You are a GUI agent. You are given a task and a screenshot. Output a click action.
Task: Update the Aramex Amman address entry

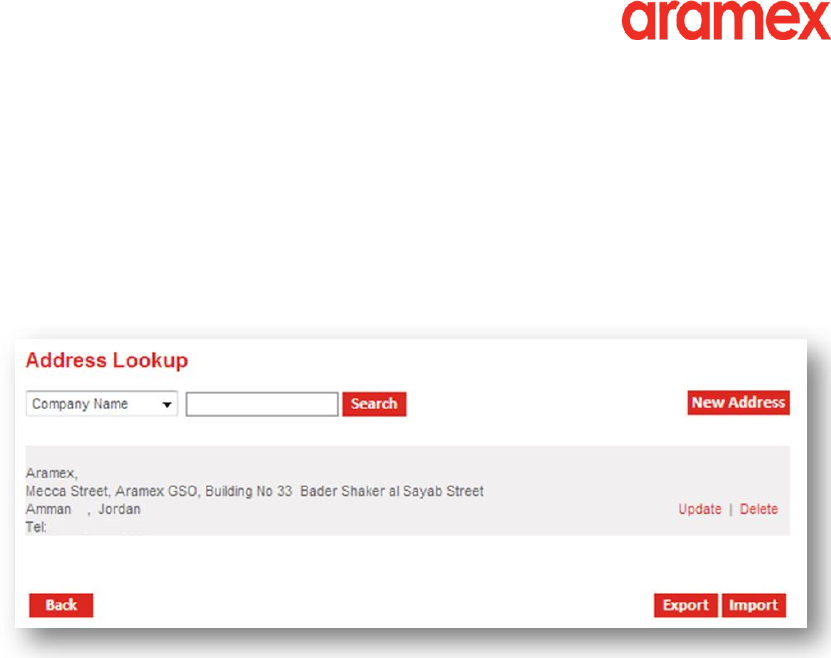700,509
